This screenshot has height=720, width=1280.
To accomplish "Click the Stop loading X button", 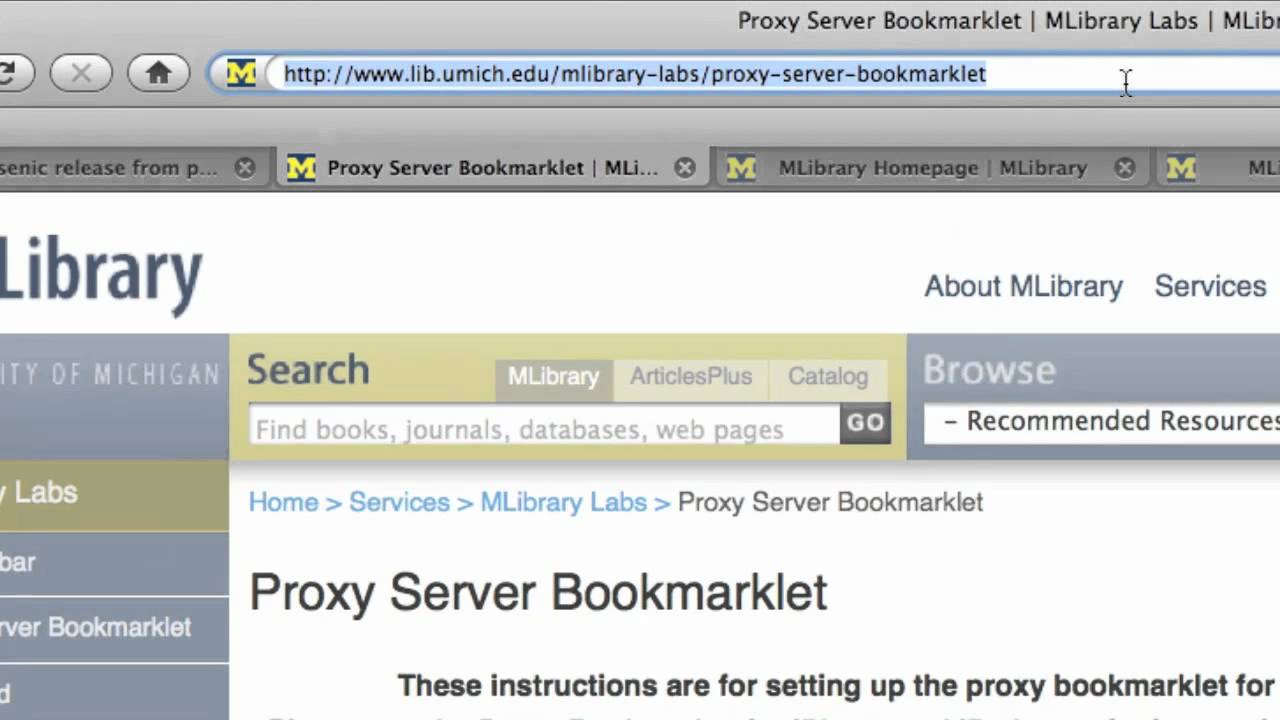I will 81,73.
